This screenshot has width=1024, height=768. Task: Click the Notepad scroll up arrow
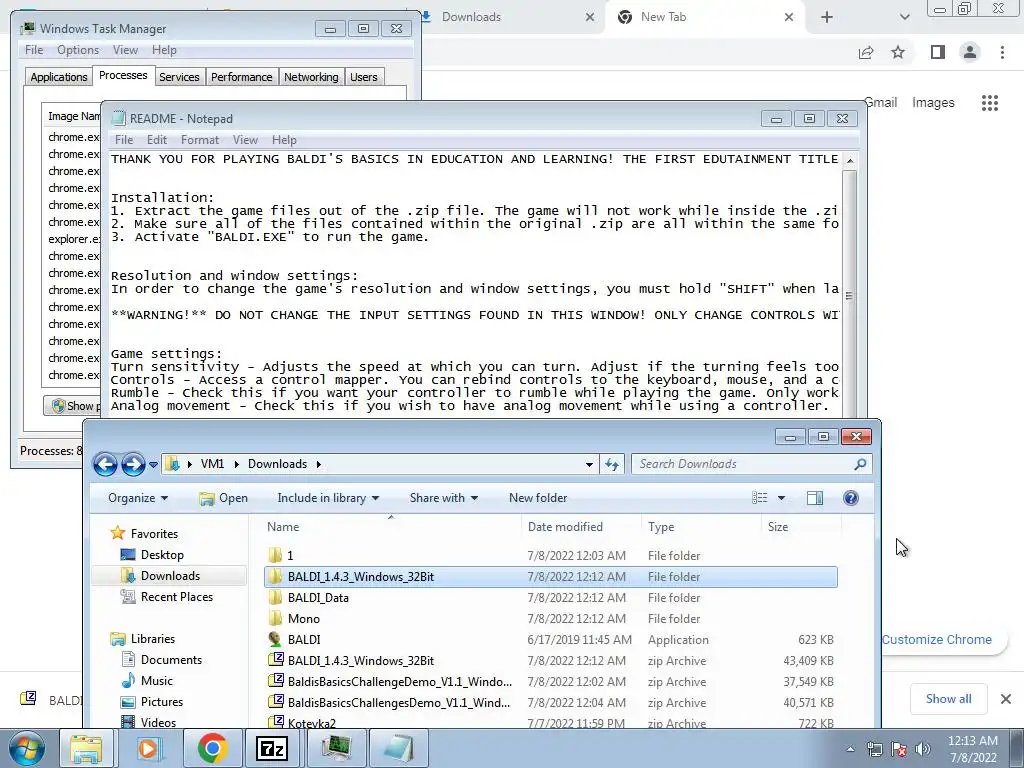pos(849,160)
